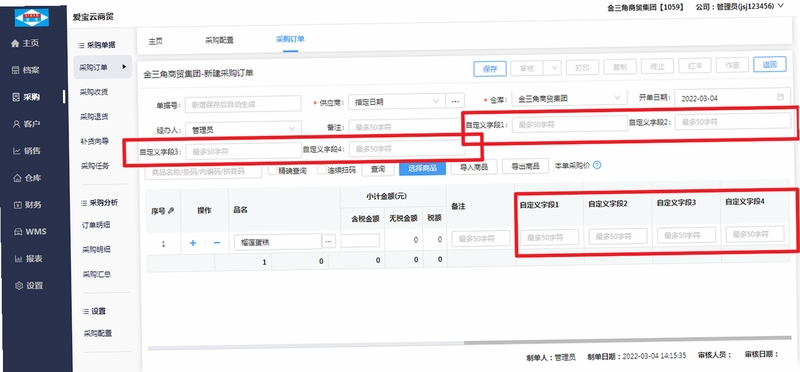Click the 导出商品 button

tap(526, 166)
